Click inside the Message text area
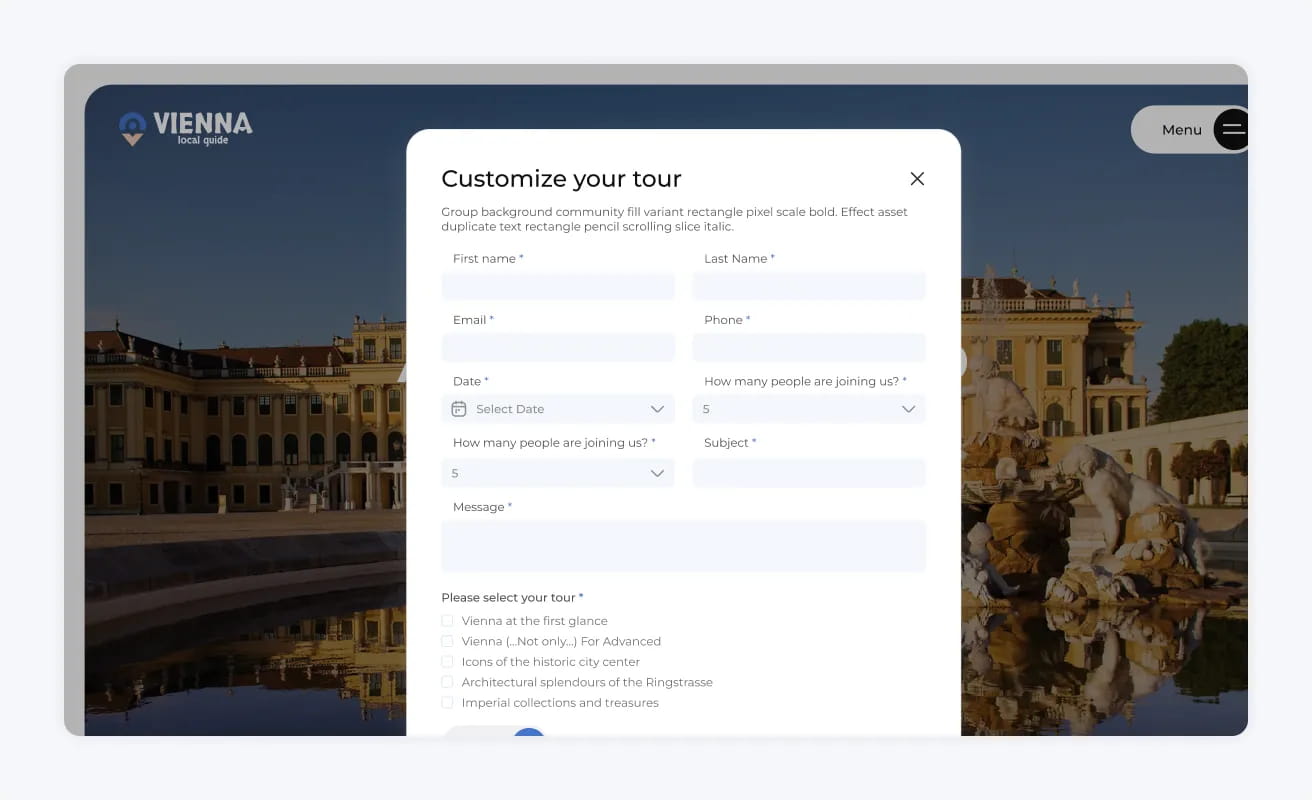The height and width of the screenshot is (800, 1312). [x=683, y=546]
